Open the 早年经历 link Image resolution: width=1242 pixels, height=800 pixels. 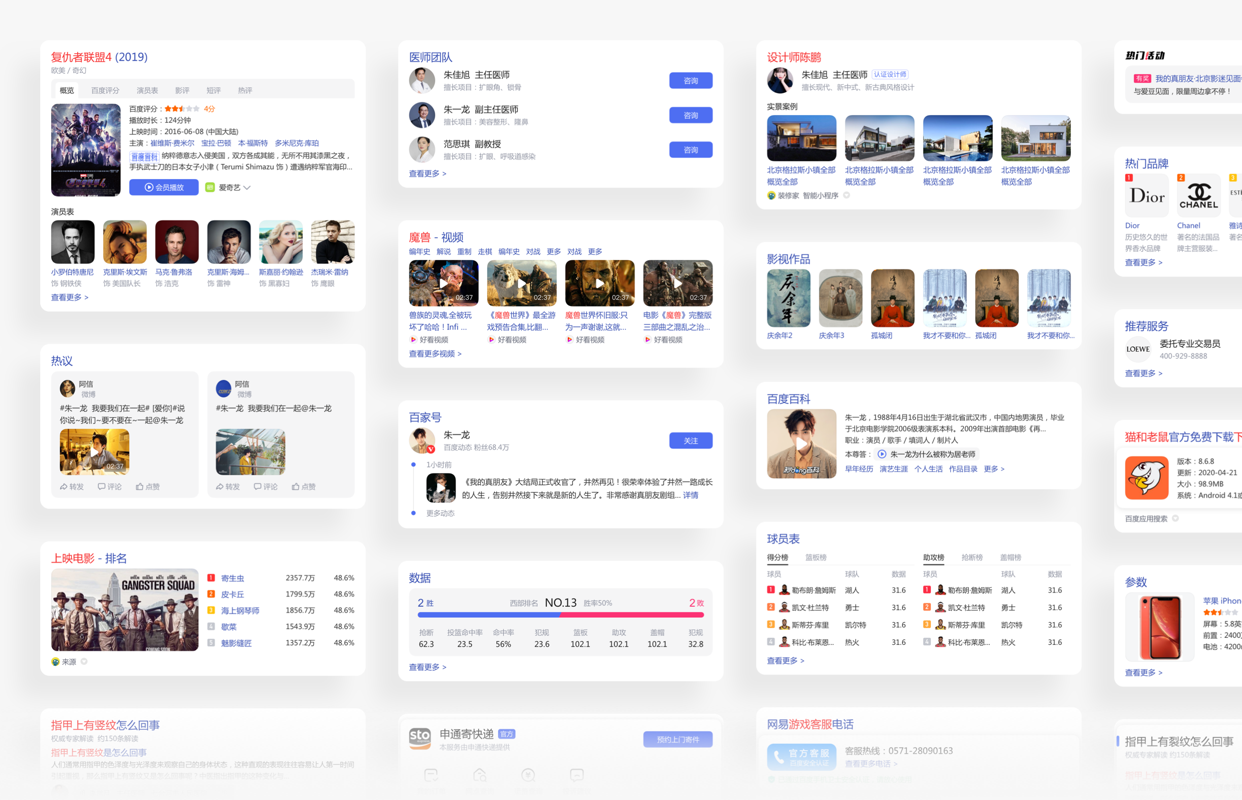859,469
